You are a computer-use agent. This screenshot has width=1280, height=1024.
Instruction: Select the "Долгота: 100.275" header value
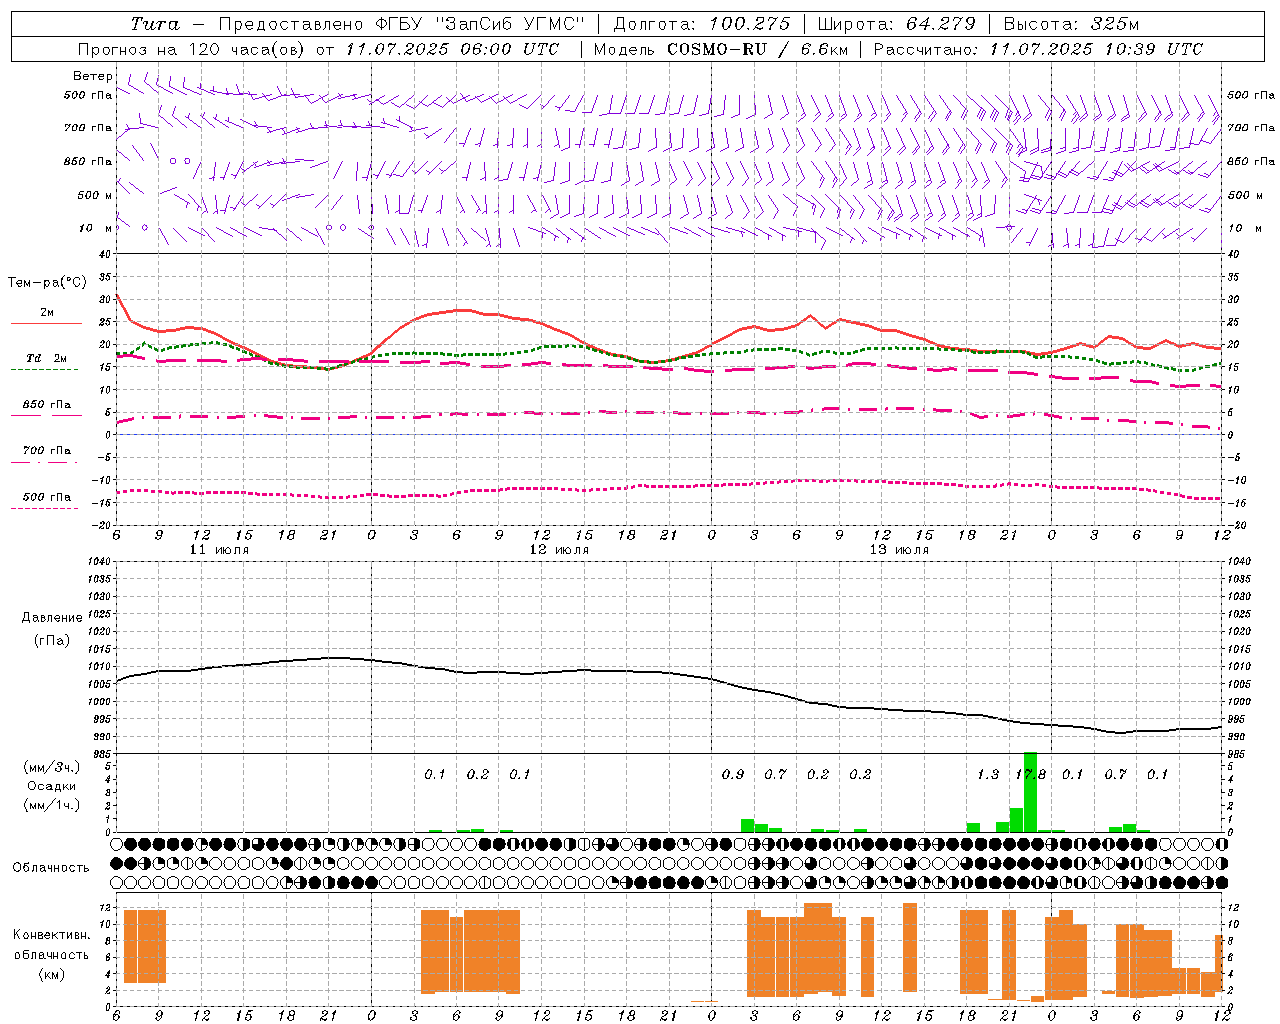click(701, 24)
